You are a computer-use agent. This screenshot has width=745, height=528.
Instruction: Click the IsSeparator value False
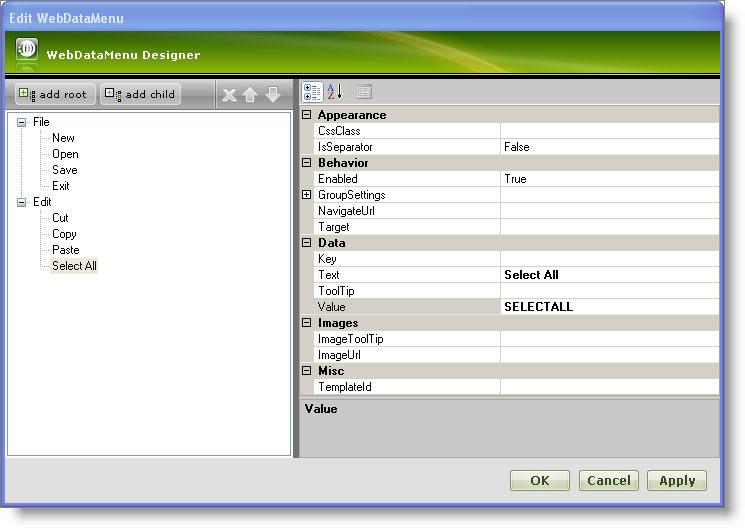pos(608,147)
